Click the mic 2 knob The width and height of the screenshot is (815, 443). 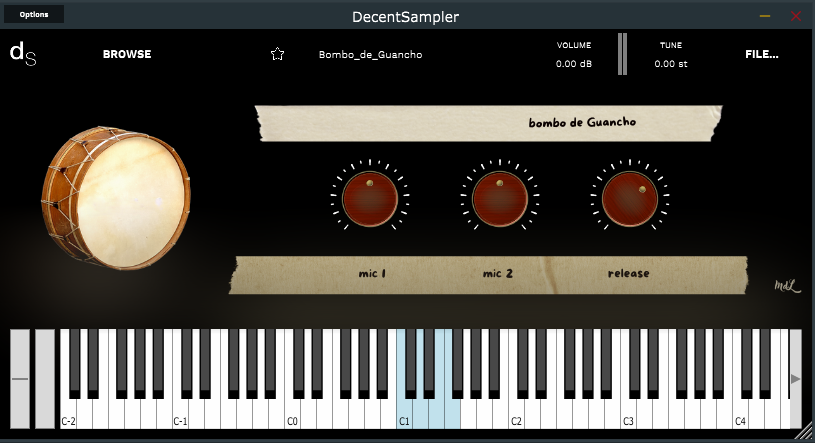coord(500,199)
